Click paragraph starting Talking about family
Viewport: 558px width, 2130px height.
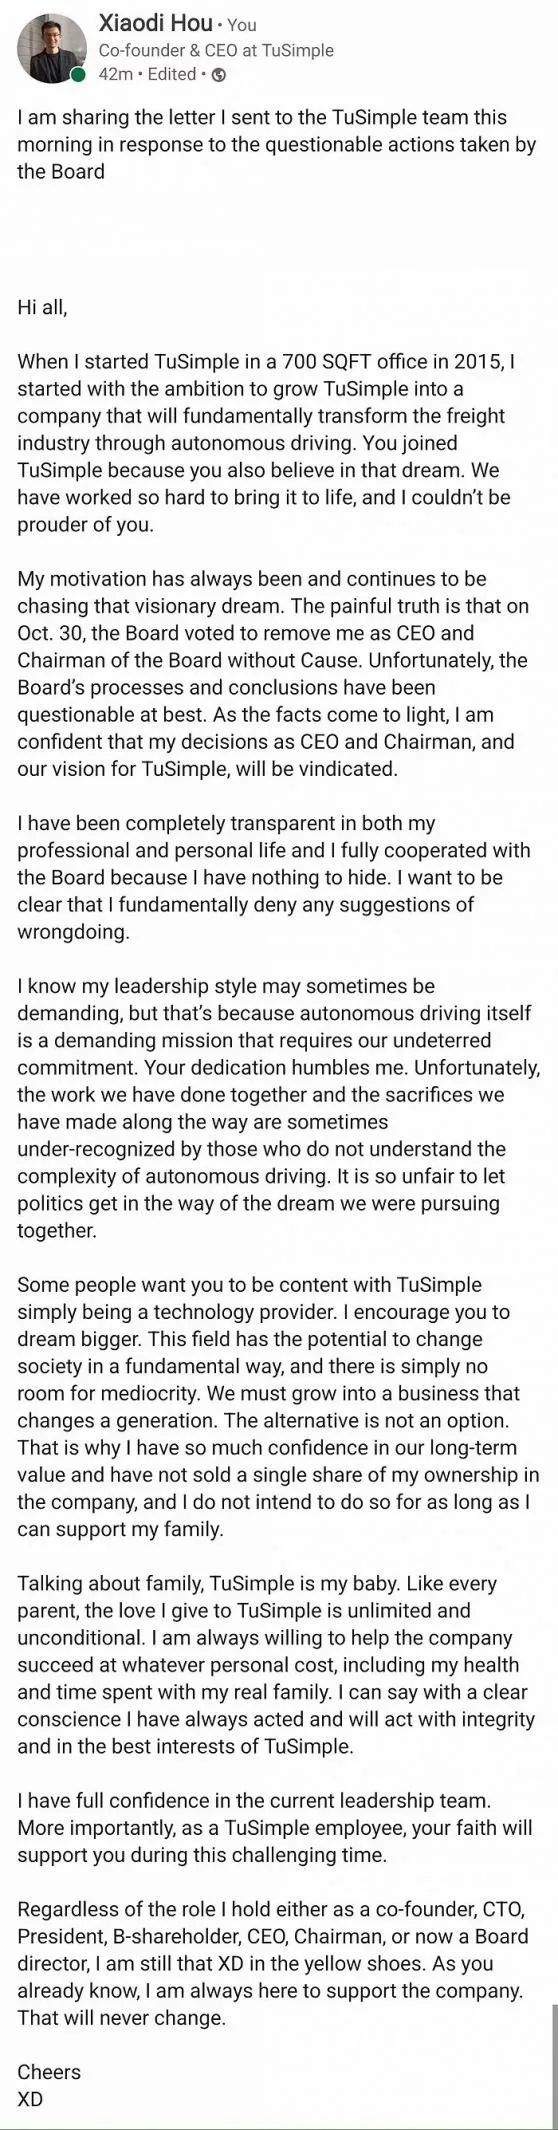(276, 1664)
